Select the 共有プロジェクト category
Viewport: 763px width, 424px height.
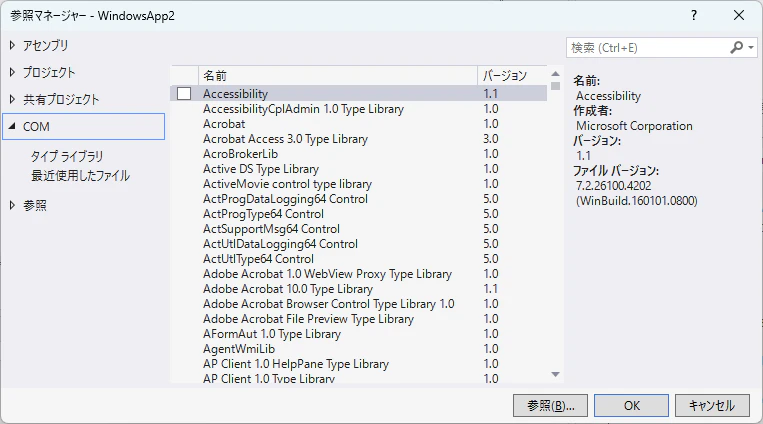coord(61,99)
